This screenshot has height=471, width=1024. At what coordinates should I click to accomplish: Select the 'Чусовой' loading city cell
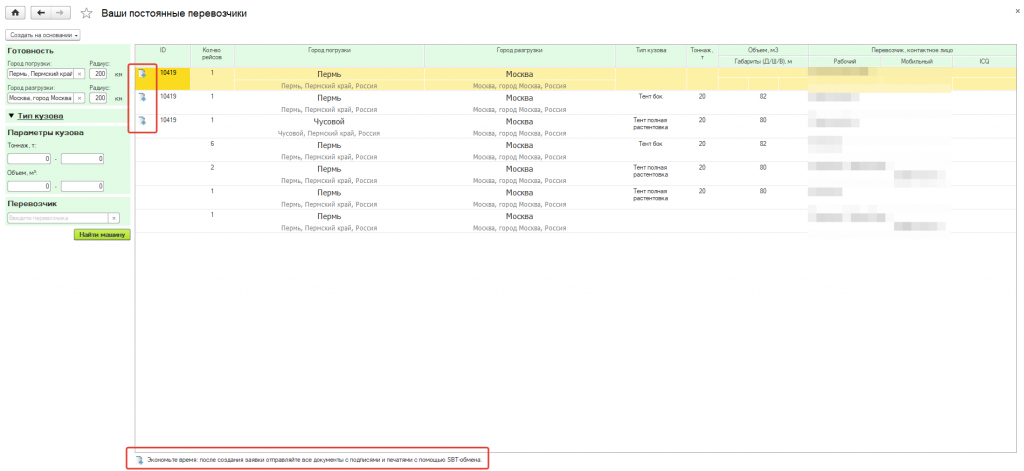(x=329, y=122)
